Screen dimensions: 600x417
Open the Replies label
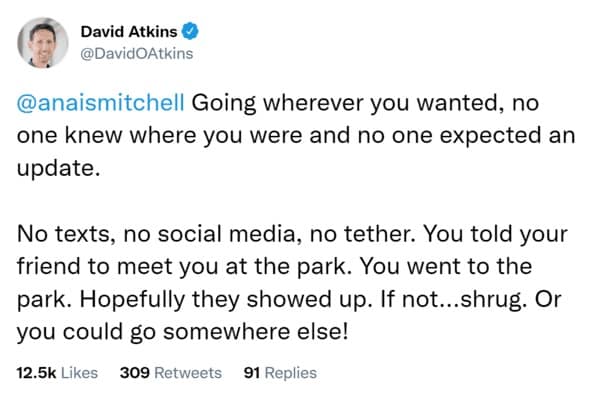click(293, 373)
